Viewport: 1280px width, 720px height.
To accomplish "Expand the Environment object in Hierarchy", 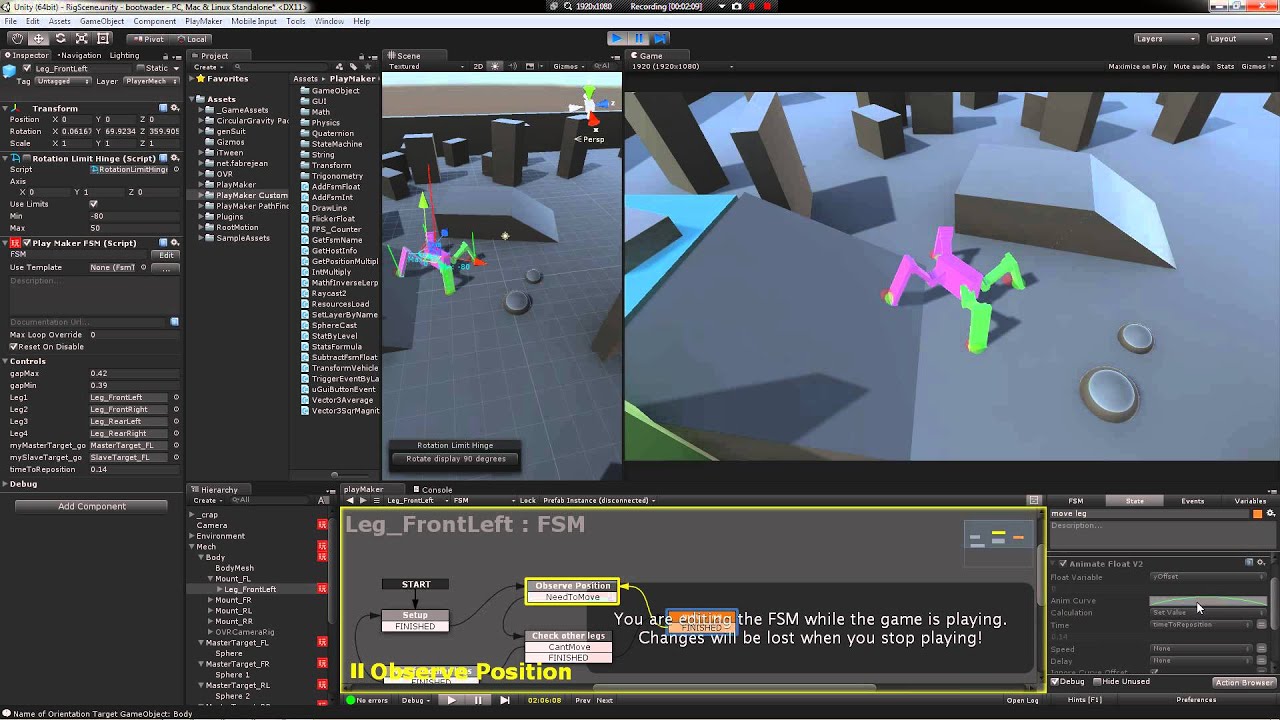I will point(192,536).
